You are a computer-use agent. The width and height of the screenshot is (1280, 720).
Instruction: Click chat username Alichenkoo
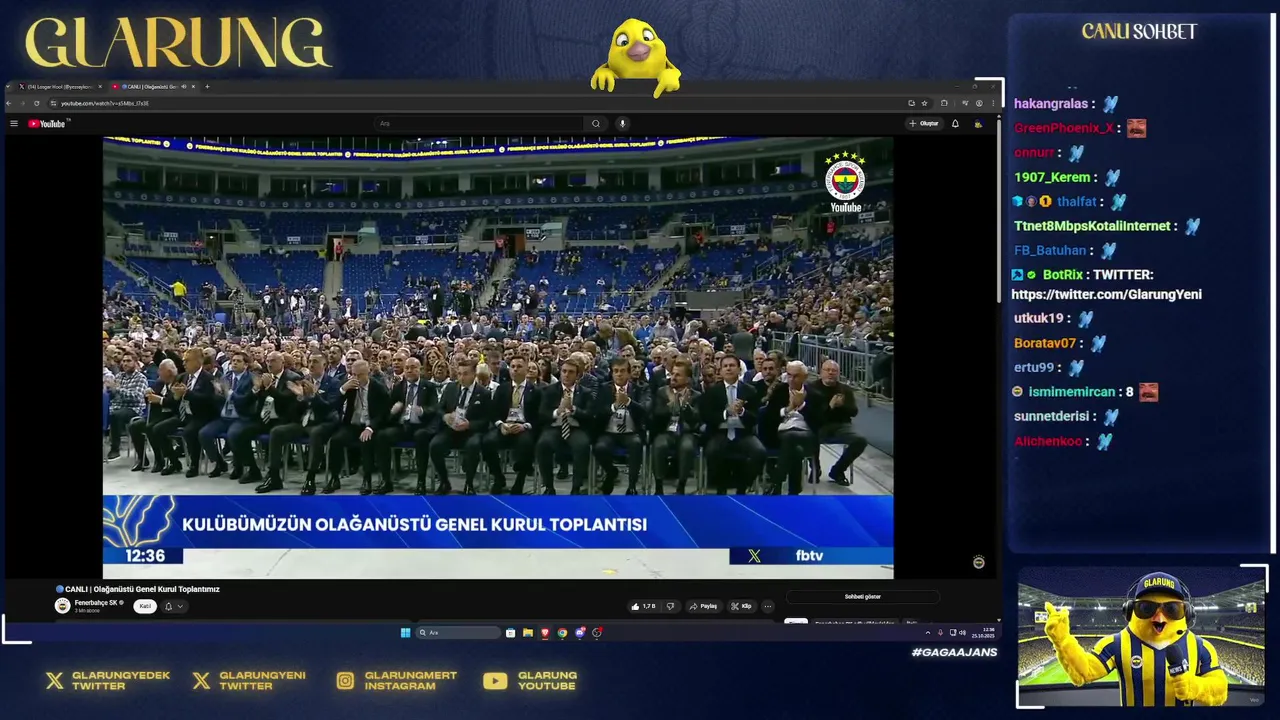[1048, 441]
